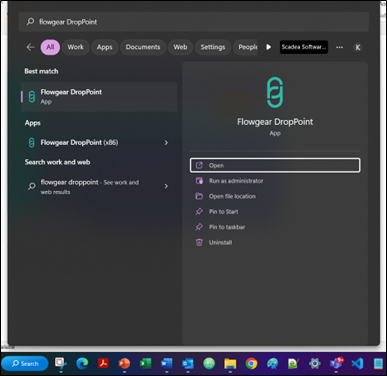Choose Open file location
Image resolution: width=387 pixels, height=376 pixels.
(x=275, y=196)
